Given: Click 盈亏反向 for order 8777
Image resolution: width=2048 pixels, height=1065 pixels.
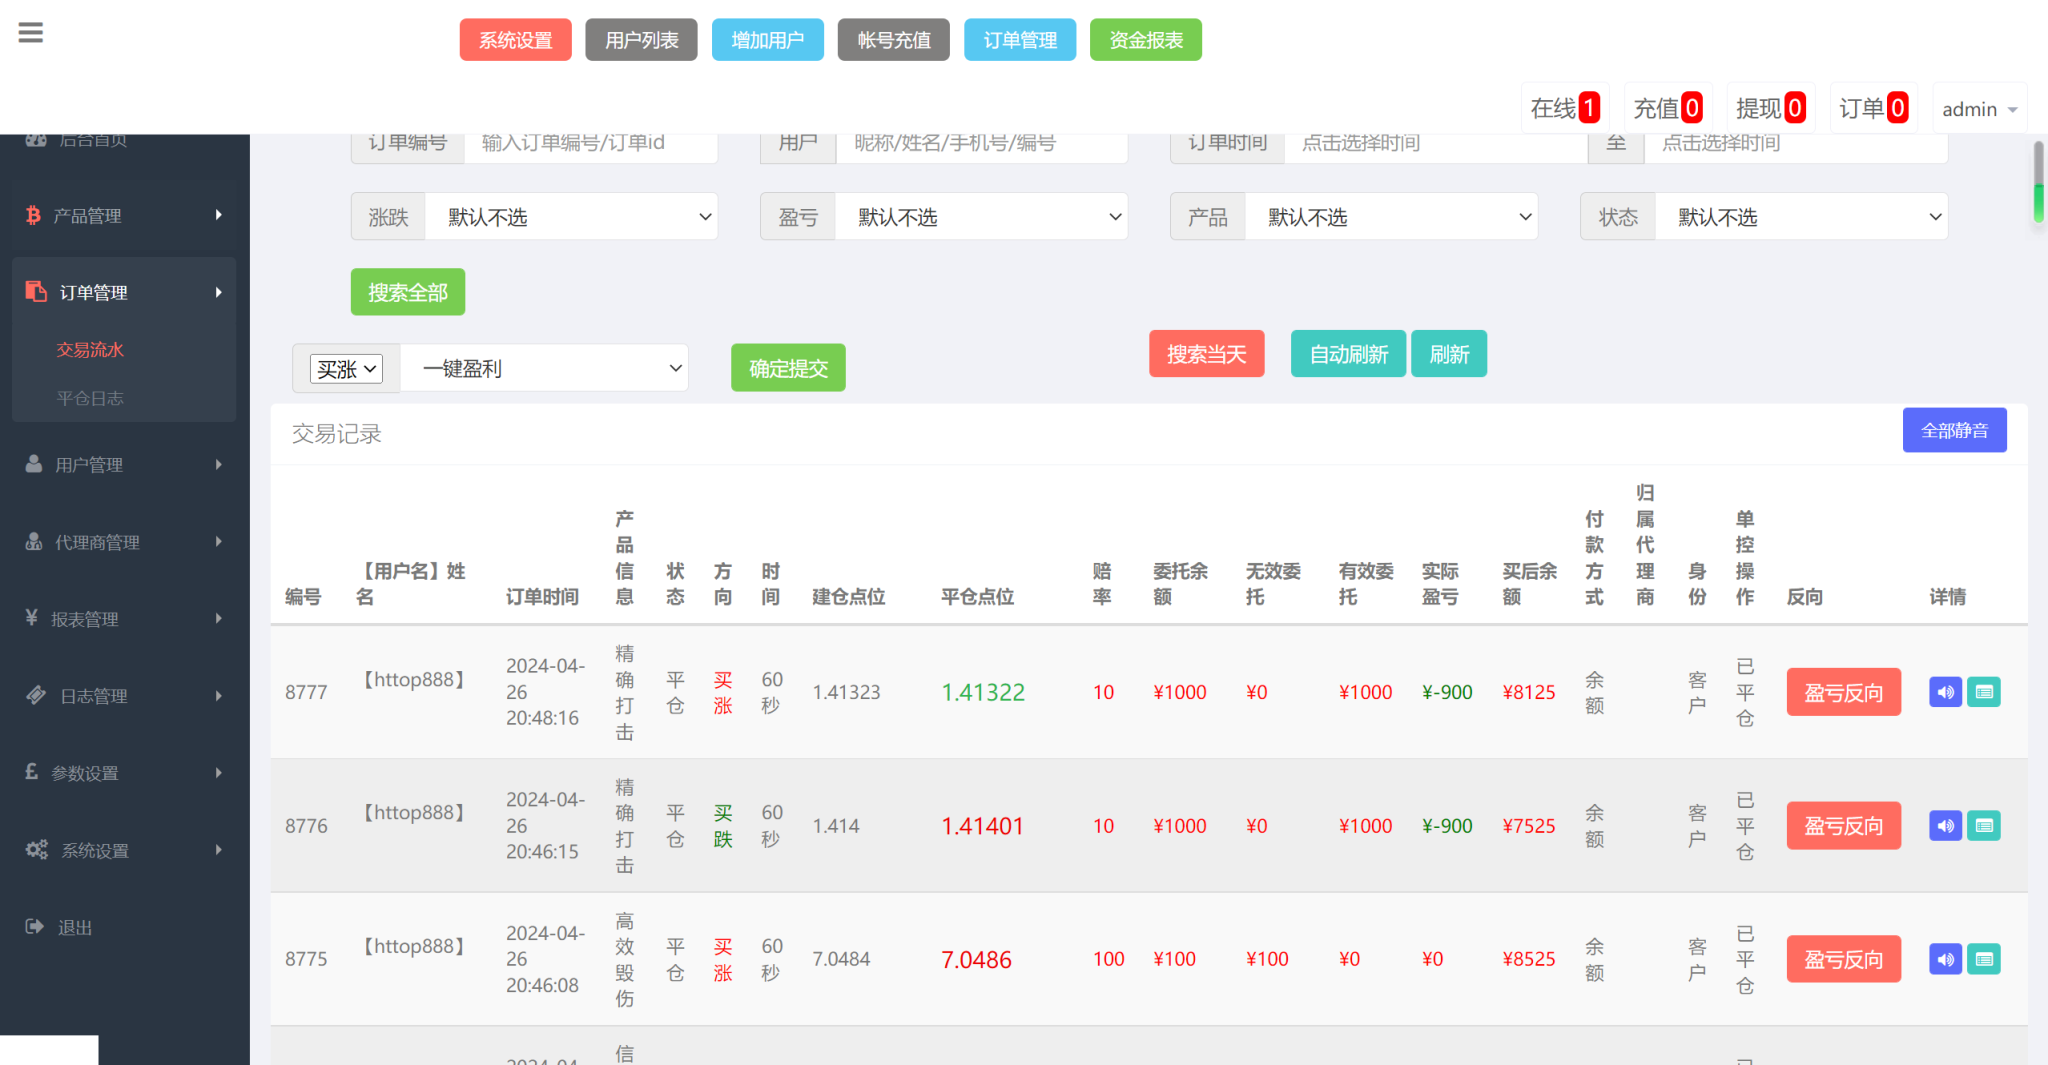Looking at the screenshot, I should [x=1844, y=692].
